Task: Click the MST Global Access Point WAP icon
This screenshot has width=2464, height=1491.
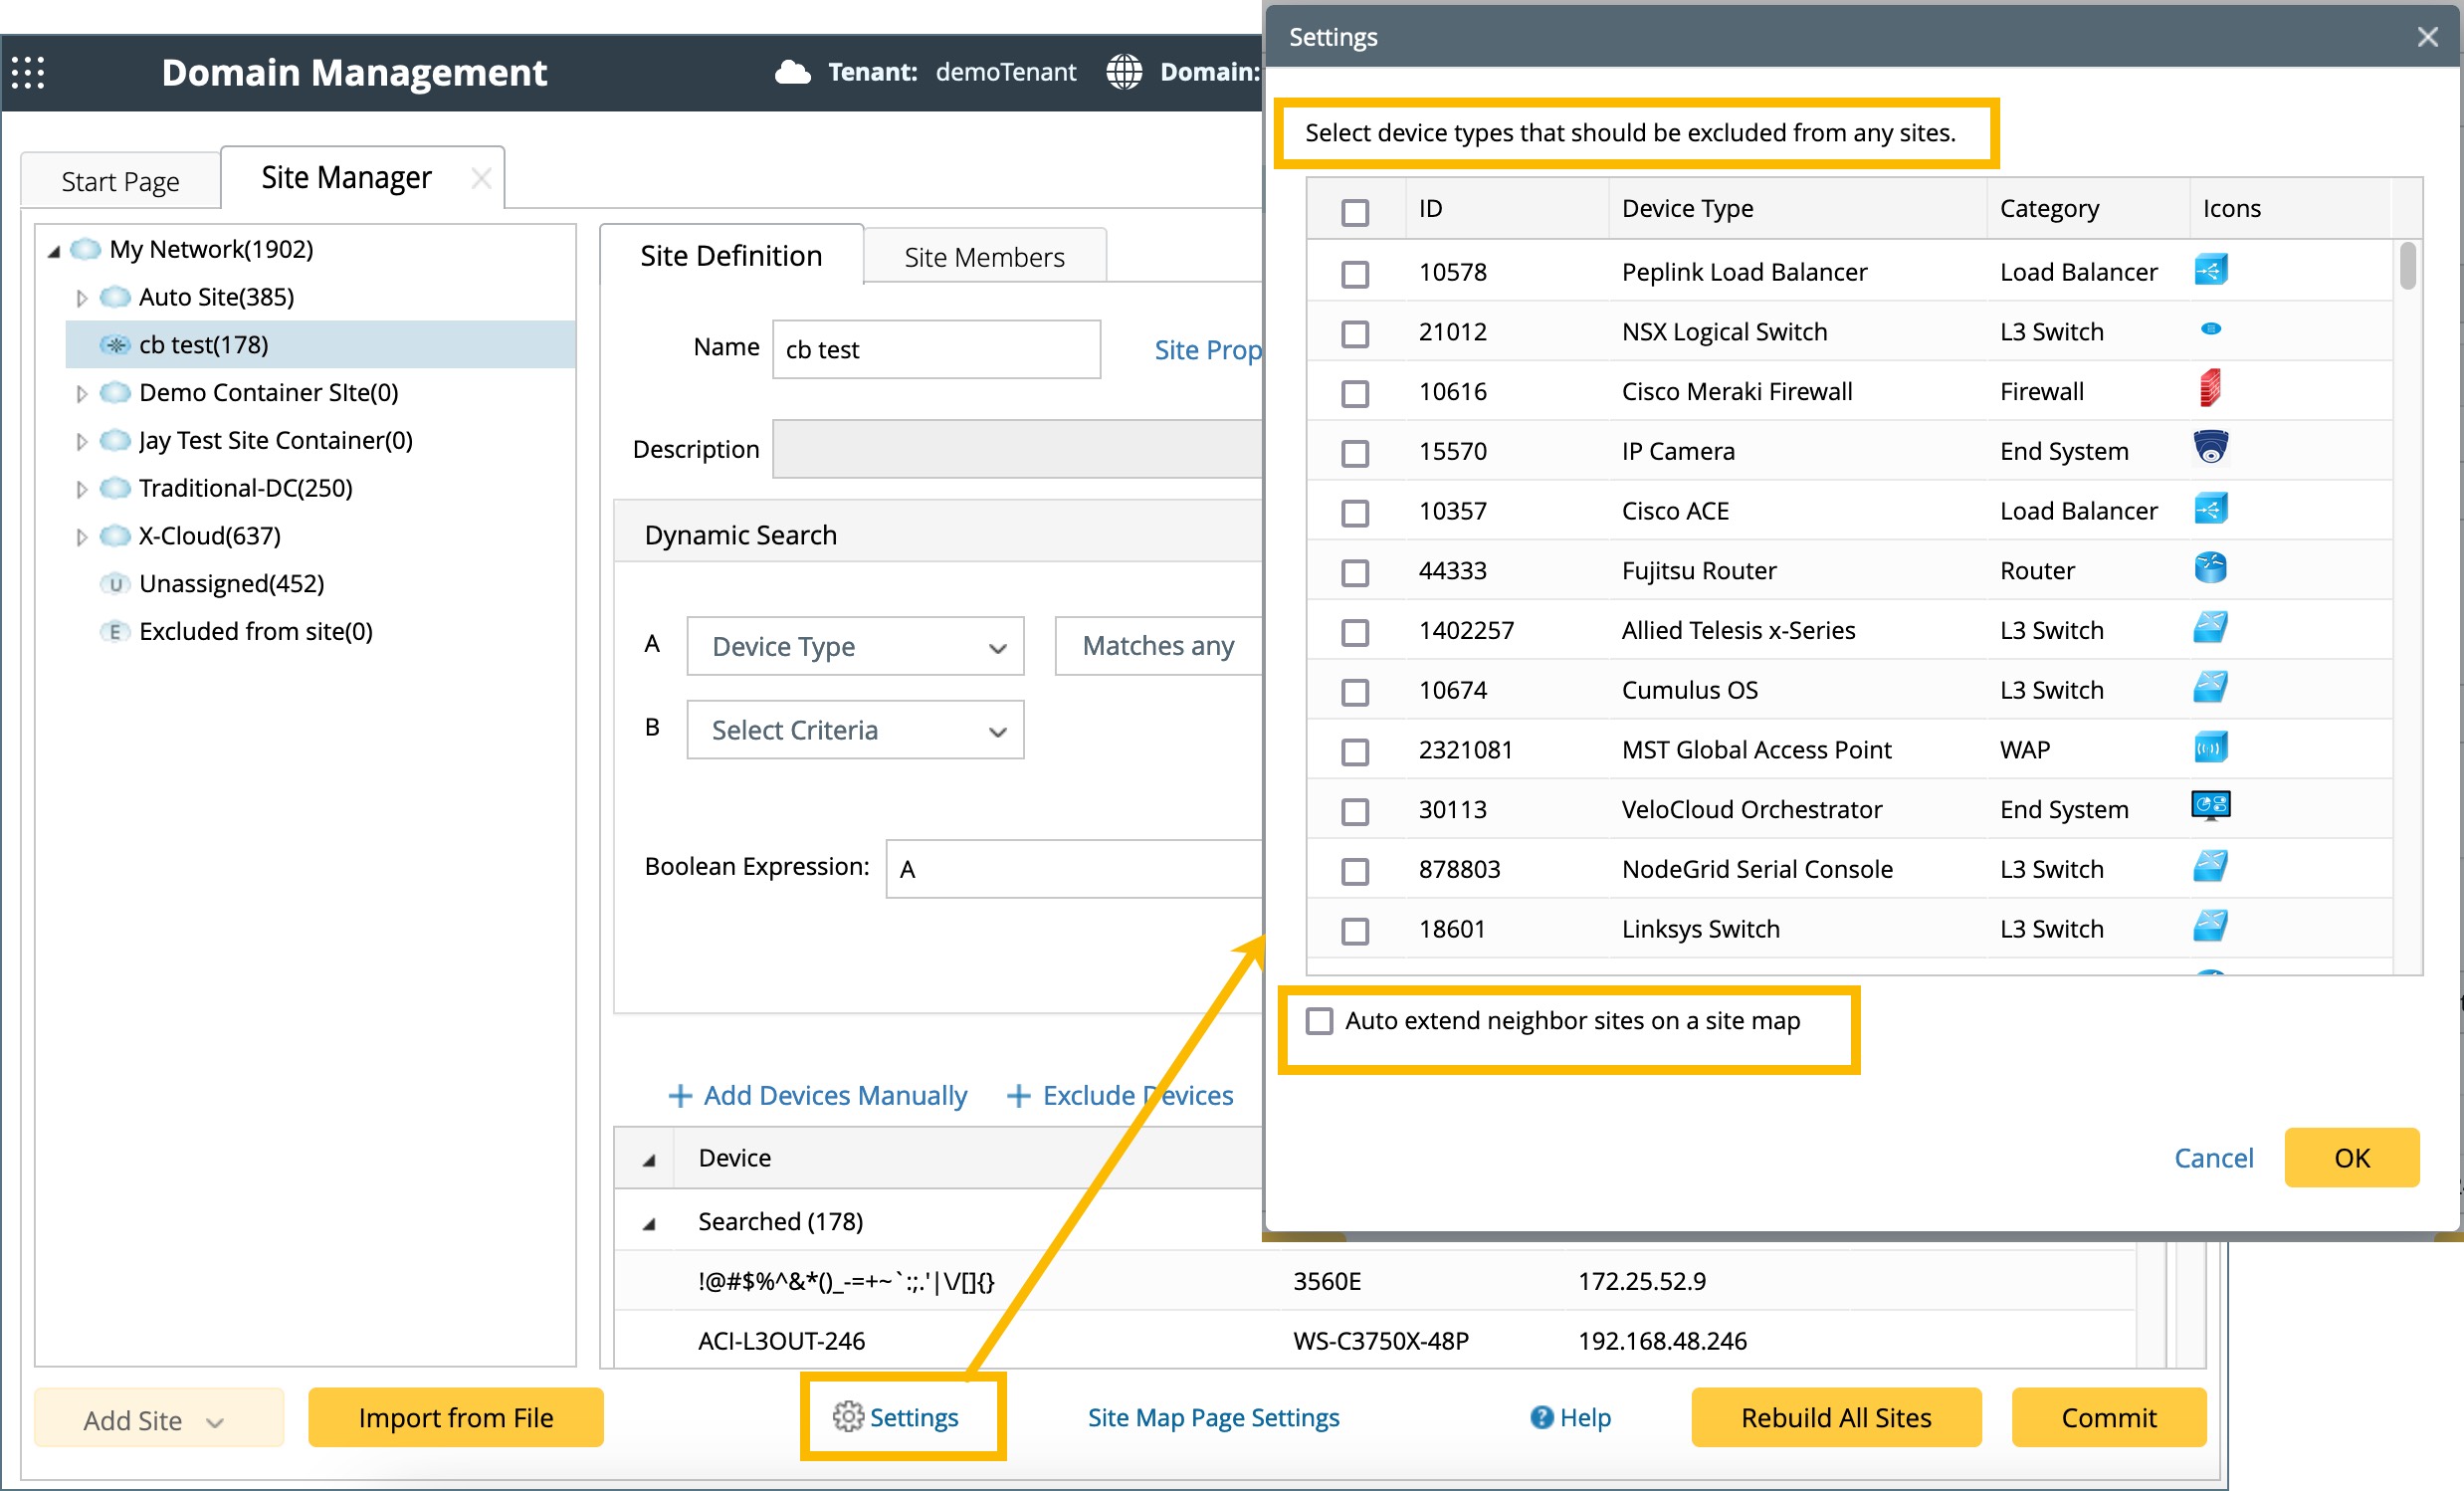Action: click(2210, 747)
